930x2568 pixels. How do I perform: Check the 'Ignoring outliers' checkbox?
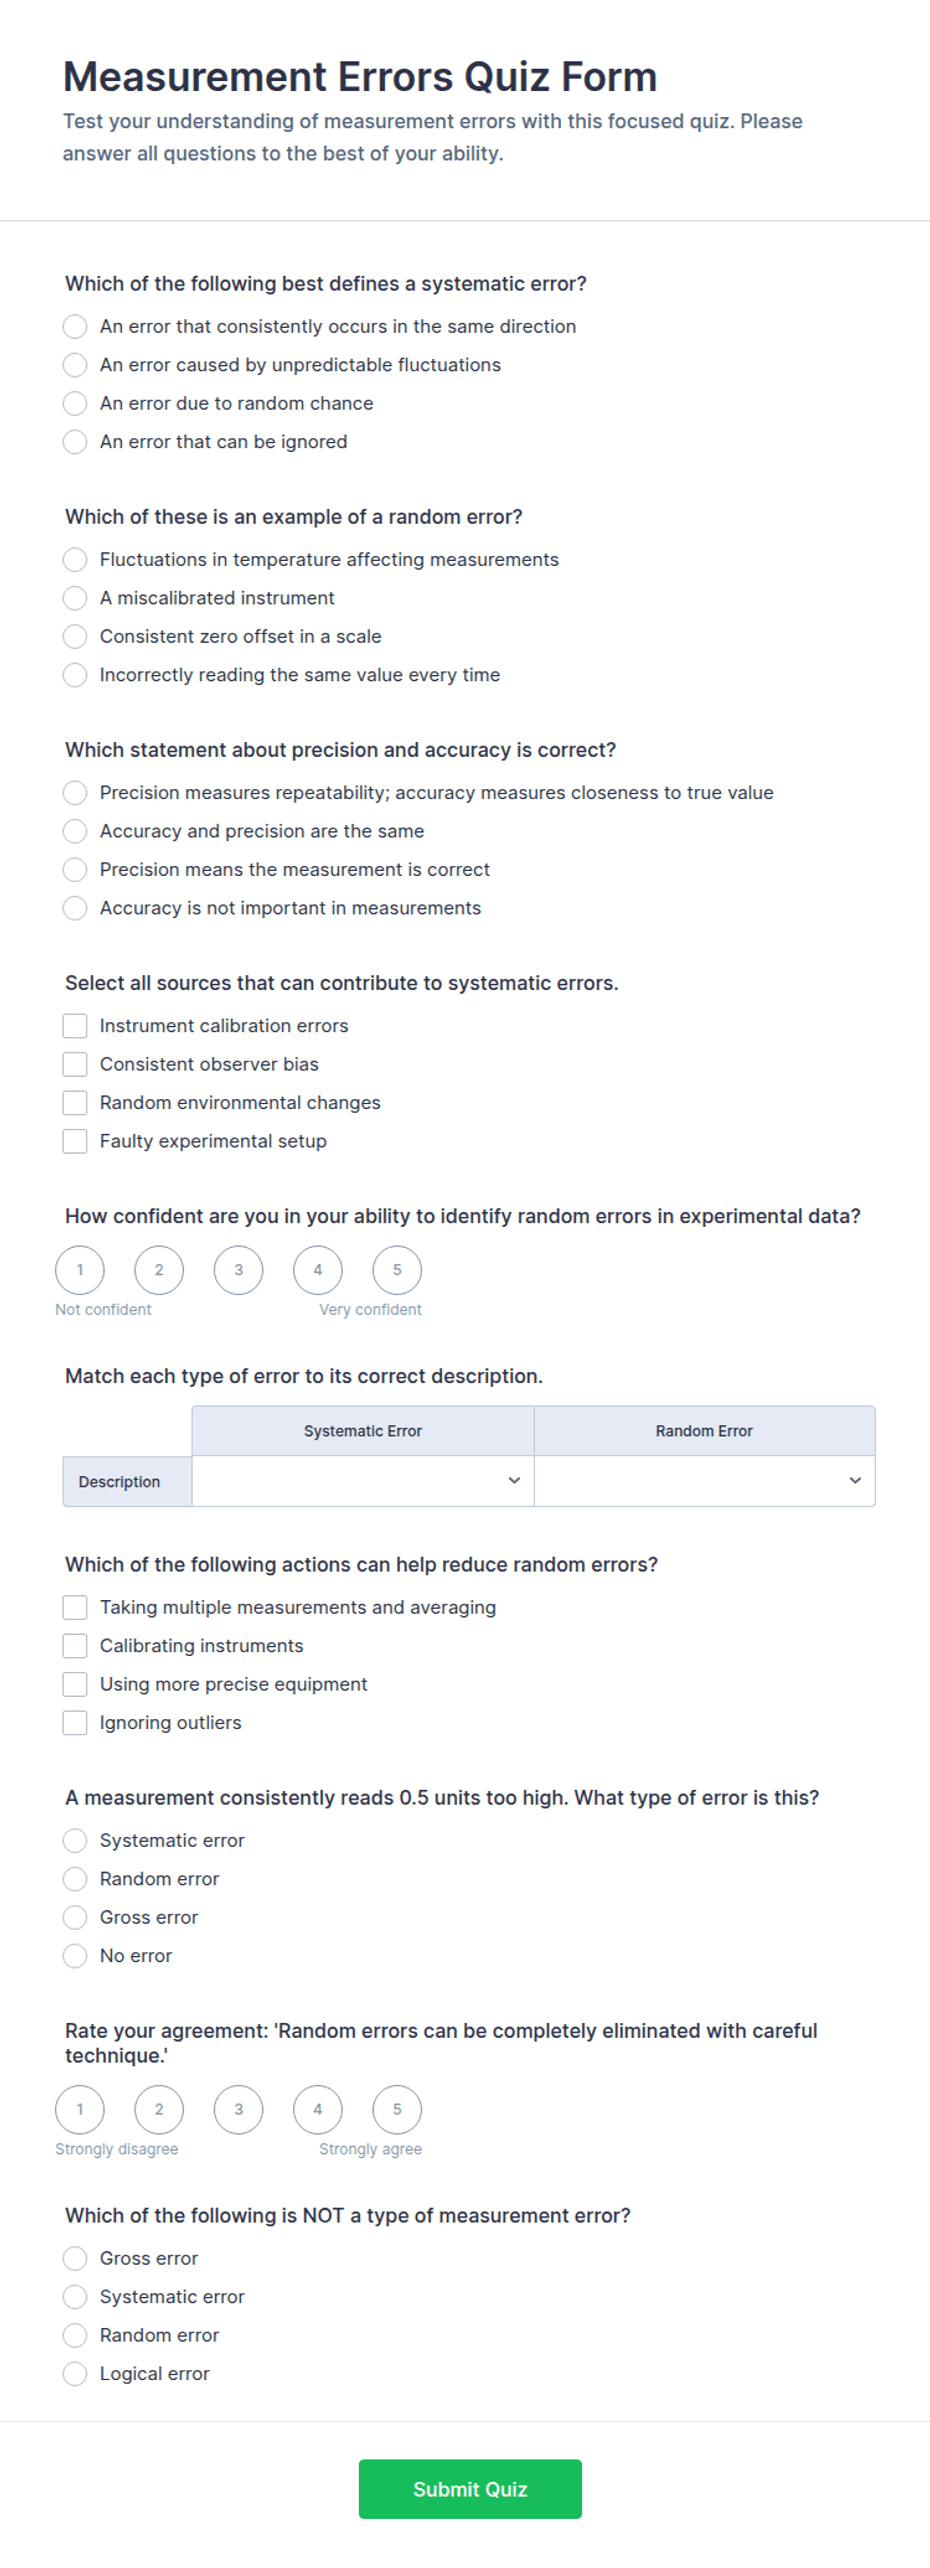(75, 1722)
